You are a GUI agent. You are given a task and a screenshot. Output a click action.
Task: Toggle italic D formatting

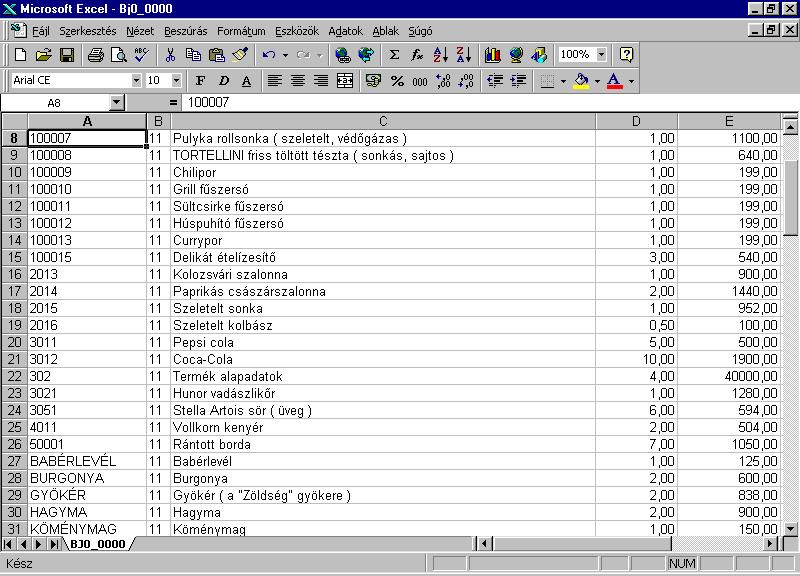[x=223, y=81]
